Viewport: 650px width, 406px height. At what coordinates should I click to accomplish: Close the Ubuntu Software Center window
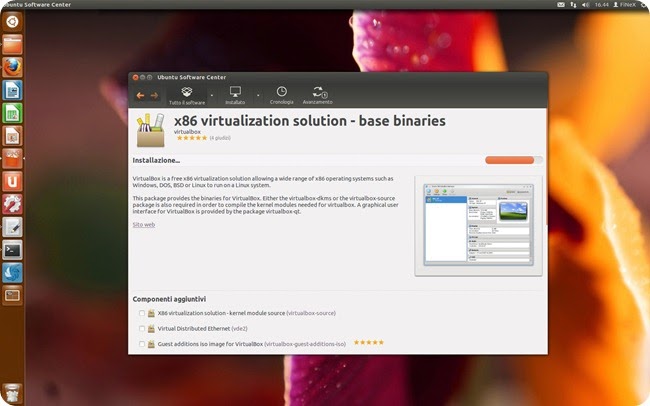135,77
